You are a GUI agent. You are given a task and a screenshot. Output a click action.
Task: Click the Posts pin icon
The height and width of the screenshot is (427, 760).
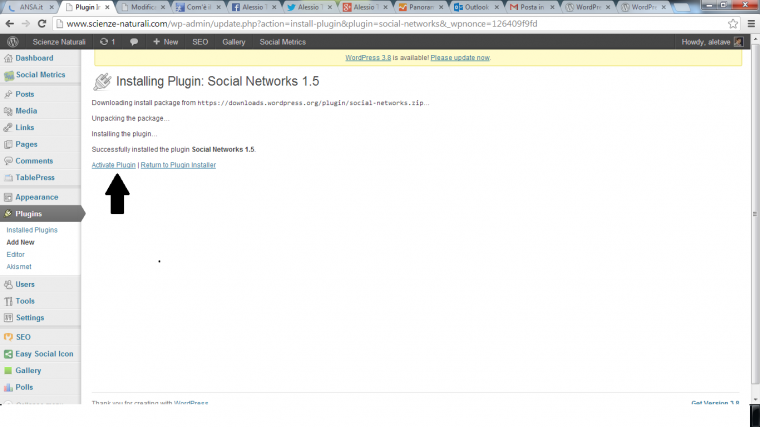8,95
